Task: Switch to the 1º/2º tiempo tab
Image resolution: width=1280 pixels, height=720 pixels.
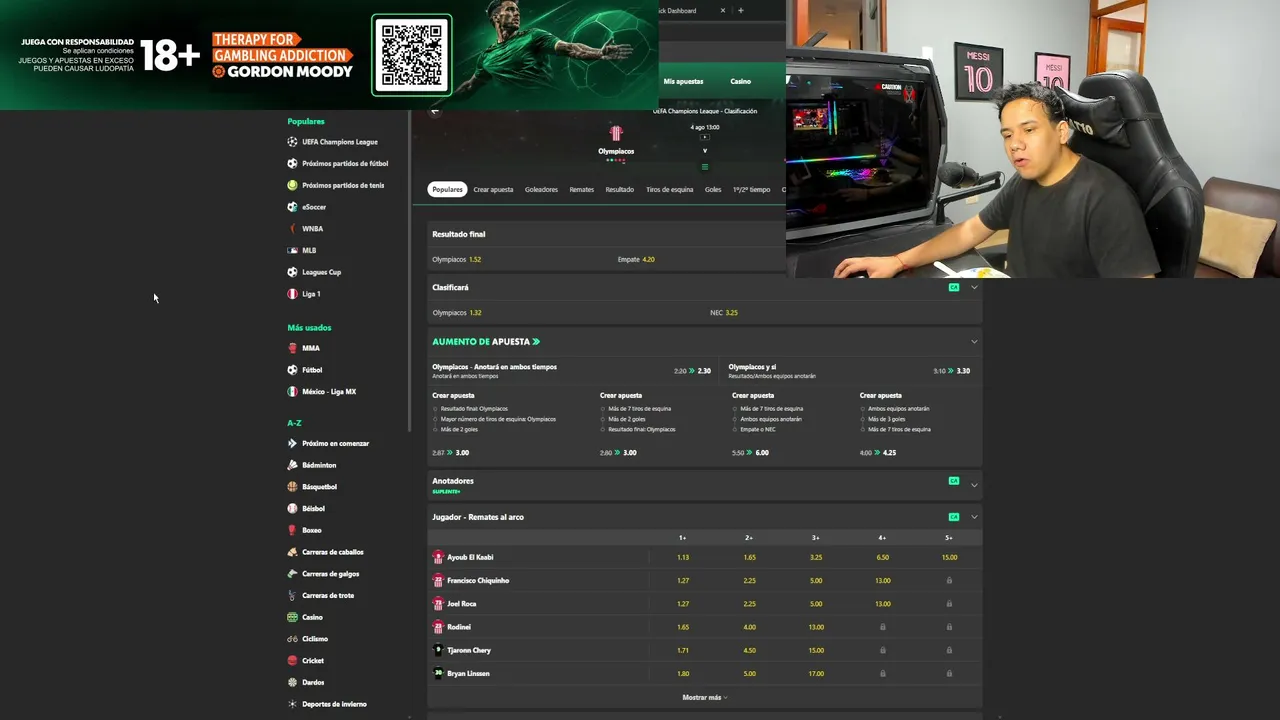Action: [751, 189]
